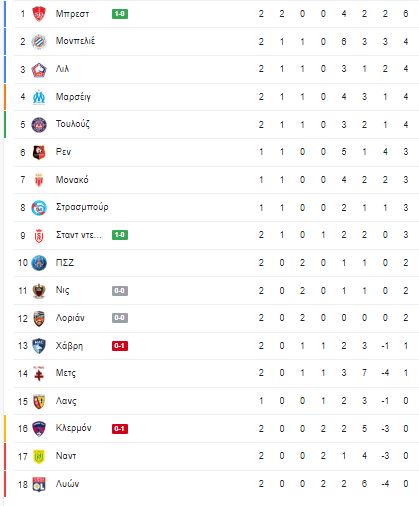The height and width of the screenshot is (506, 419).
Task: Open the Lyon OL crest
Action: [x=39, y=484]
